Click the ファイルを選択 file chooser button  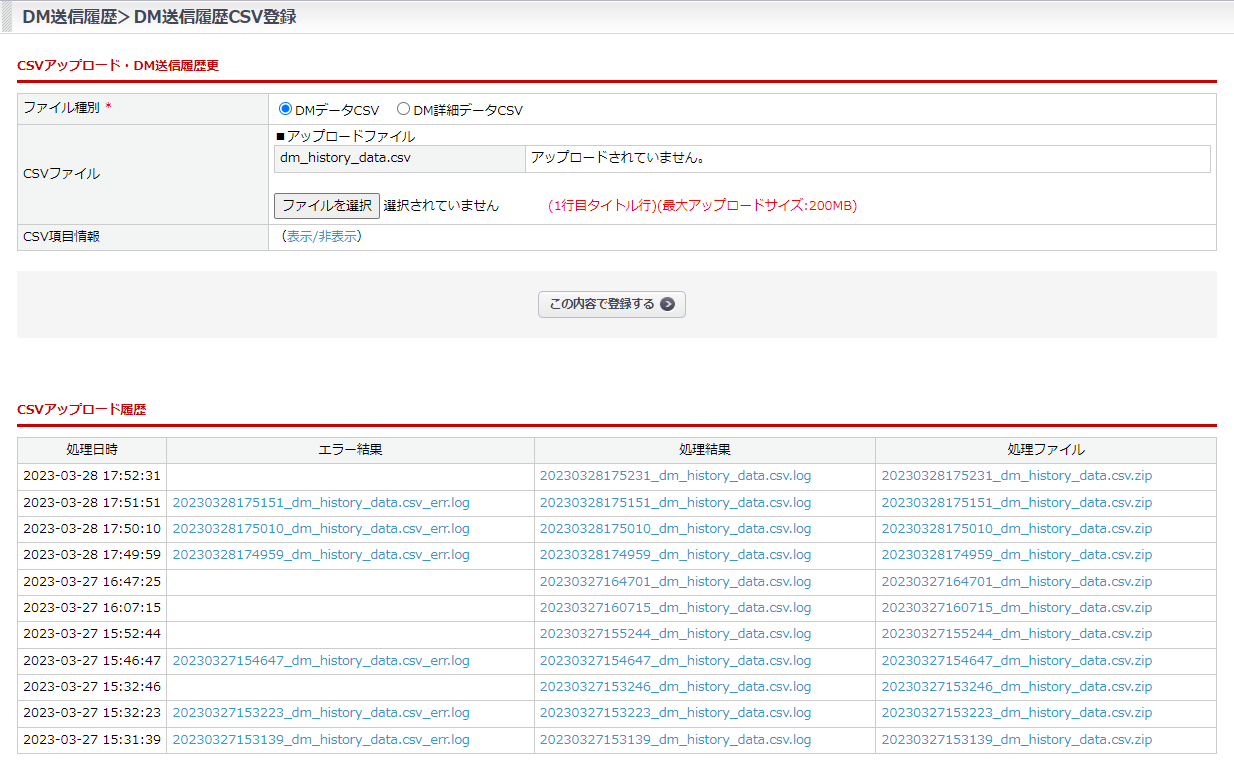[327, 206]
